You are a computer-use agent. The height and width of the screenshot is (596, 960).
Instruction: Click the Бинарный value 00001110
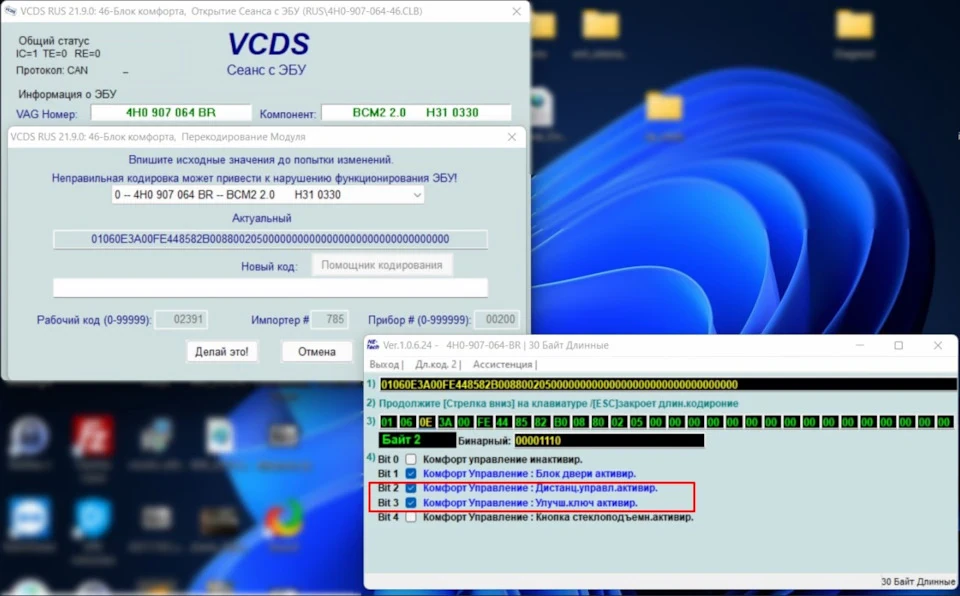(x=609, y=440)
